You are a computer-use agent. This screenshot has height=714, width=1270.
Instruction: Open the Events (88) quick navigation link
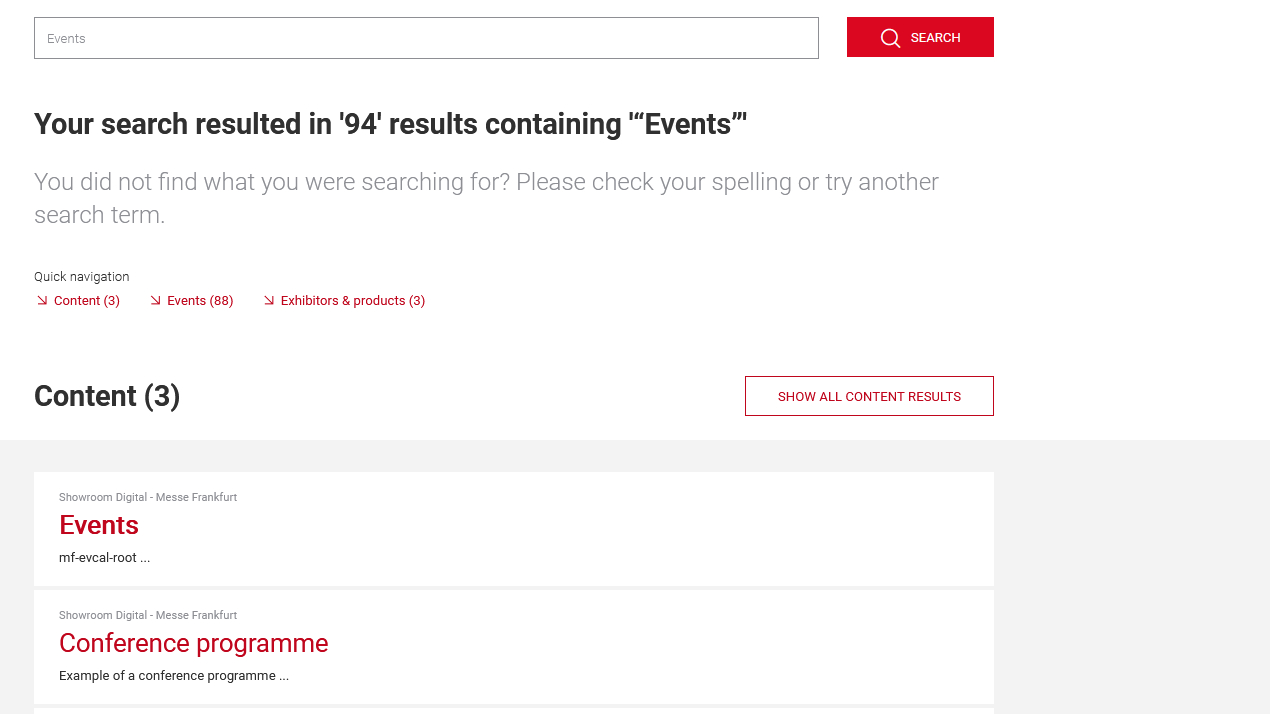pyautogui.click(x=199, y=299)
